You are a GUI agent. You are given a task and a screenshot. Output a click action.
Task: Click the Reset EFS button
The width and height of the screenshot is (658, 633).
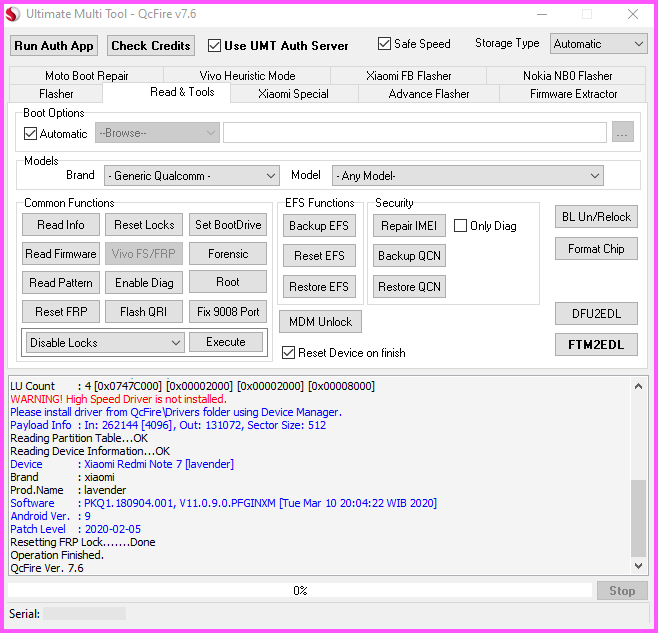pos(319,256)
